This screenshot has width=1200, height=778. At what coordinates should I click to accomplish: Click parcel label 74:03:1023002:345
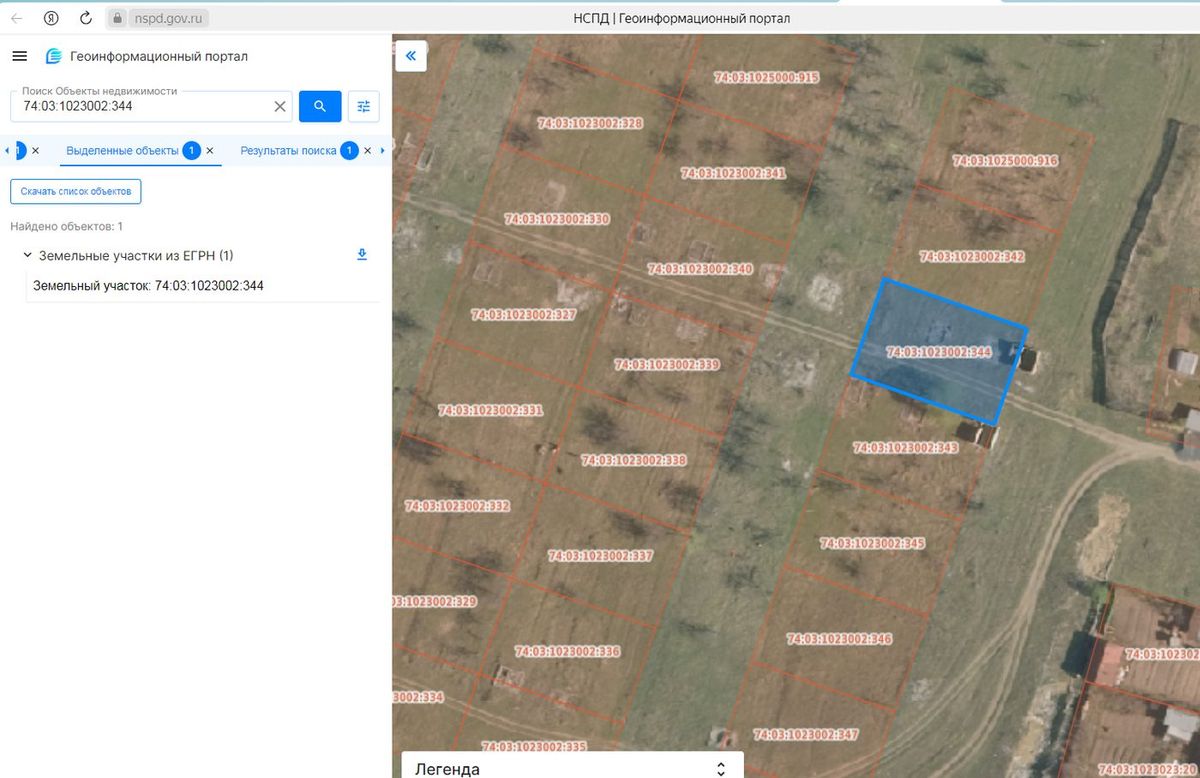[872, 544]
